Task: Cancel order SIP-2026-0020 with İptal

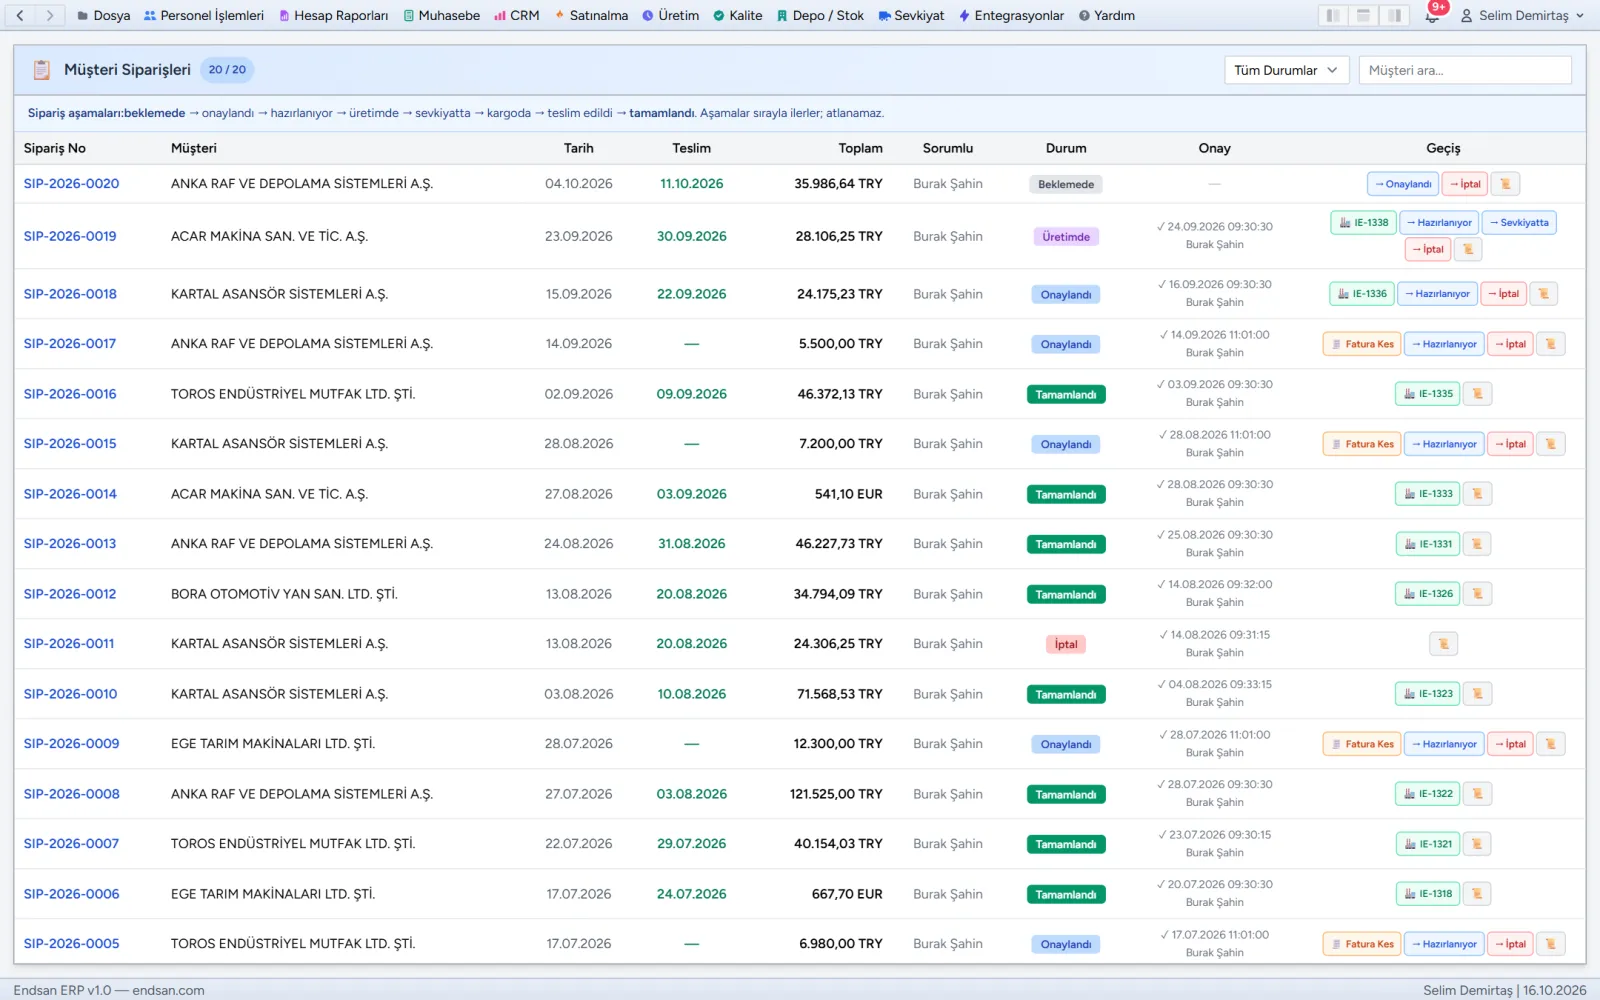Action: pos(1465,184)
